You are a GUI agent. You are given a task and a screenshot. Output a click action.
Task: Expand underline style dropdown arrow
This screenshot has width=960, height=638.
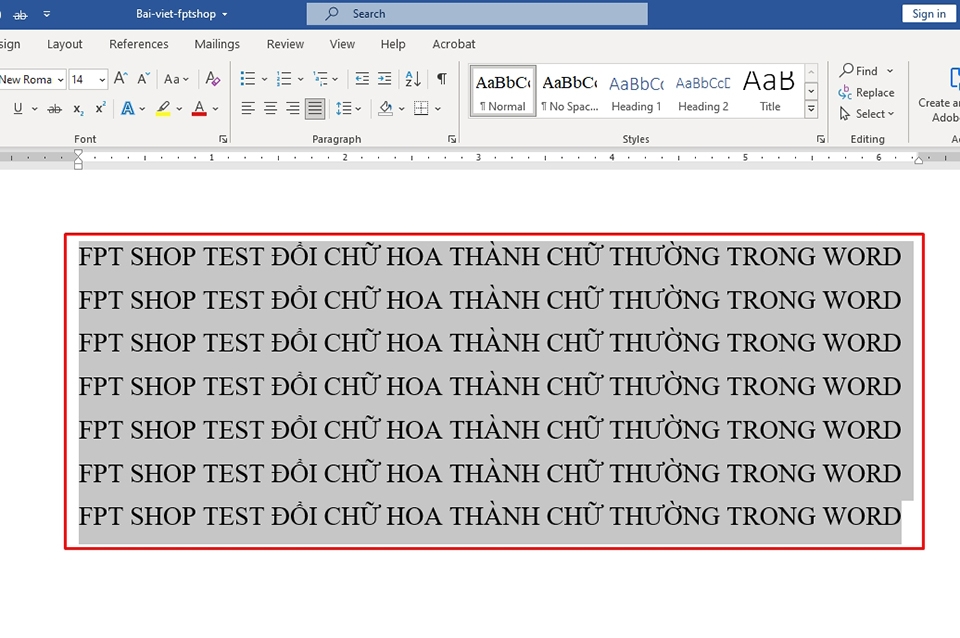(x=34, y=109)
